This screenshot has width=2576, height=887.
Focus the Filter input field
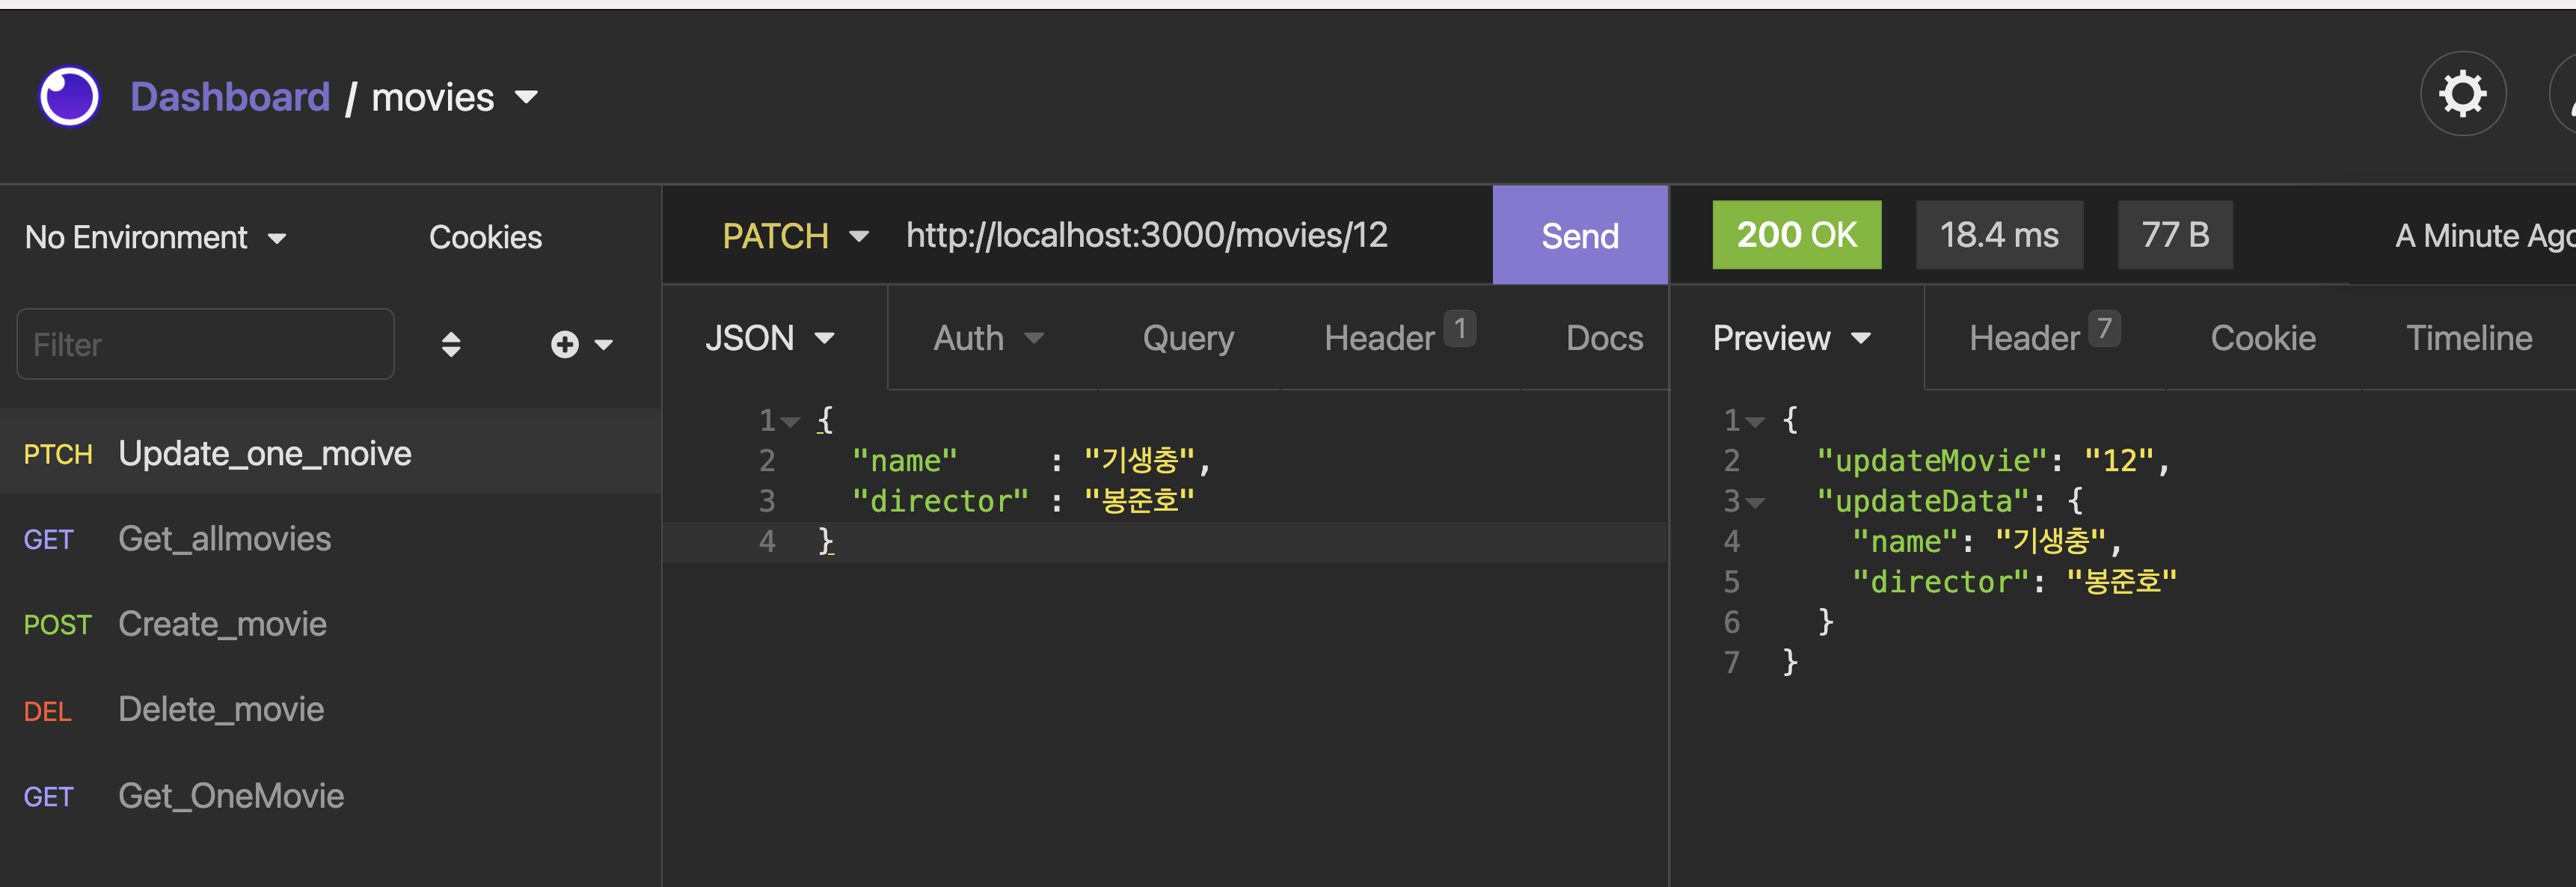pos(205,344)
